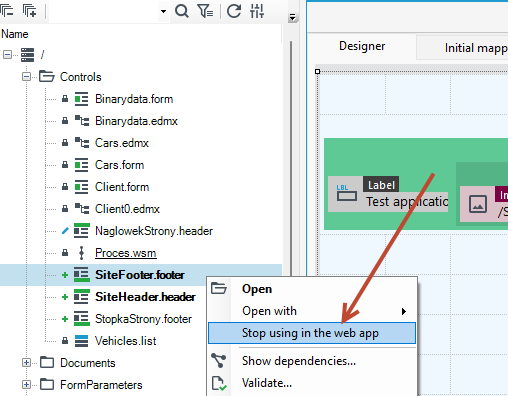The height and width of the screenshot is (396, 508).
Task: Switch to the Initial mapping tab
Action: 476,48
